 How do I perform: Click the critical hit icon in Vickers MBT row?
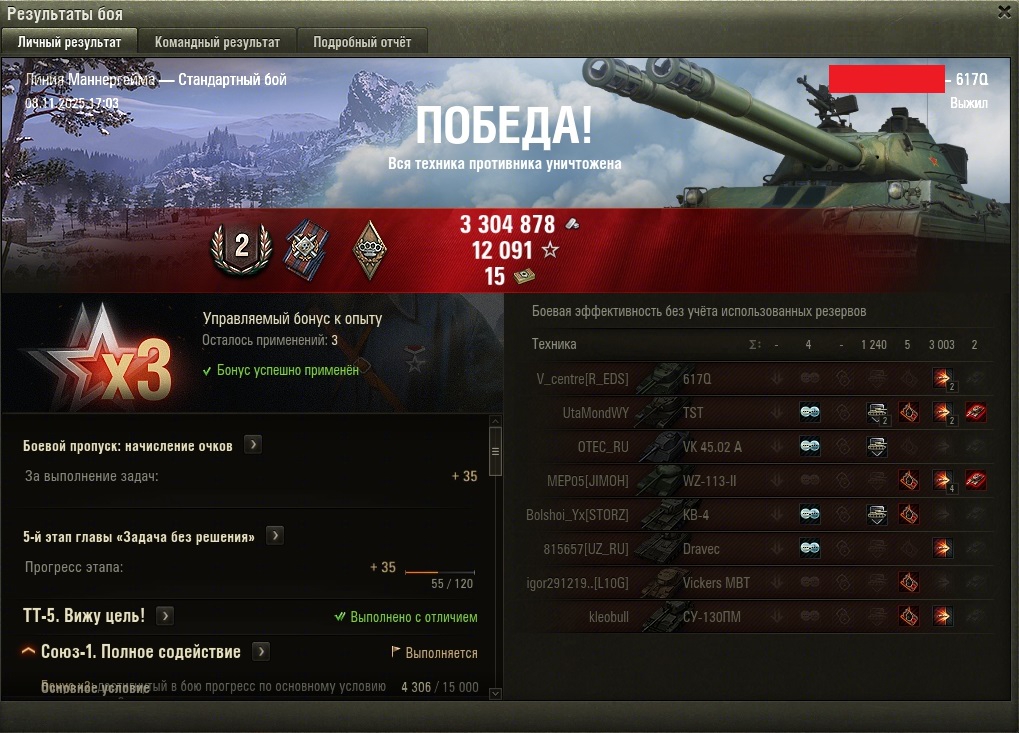(909, 582)
